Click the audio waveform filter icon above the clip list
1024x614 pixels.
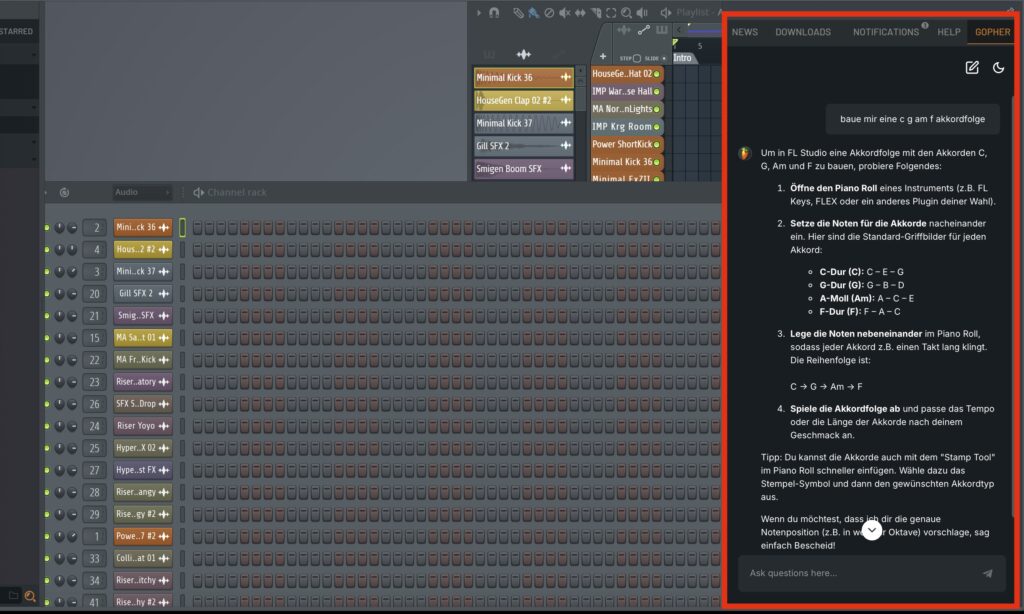click(524, 54)
